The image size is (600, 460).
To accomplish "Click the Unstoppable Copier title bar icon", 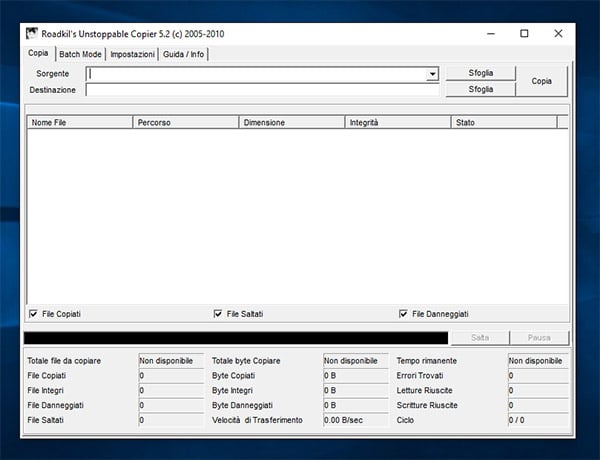I will 31,33.
